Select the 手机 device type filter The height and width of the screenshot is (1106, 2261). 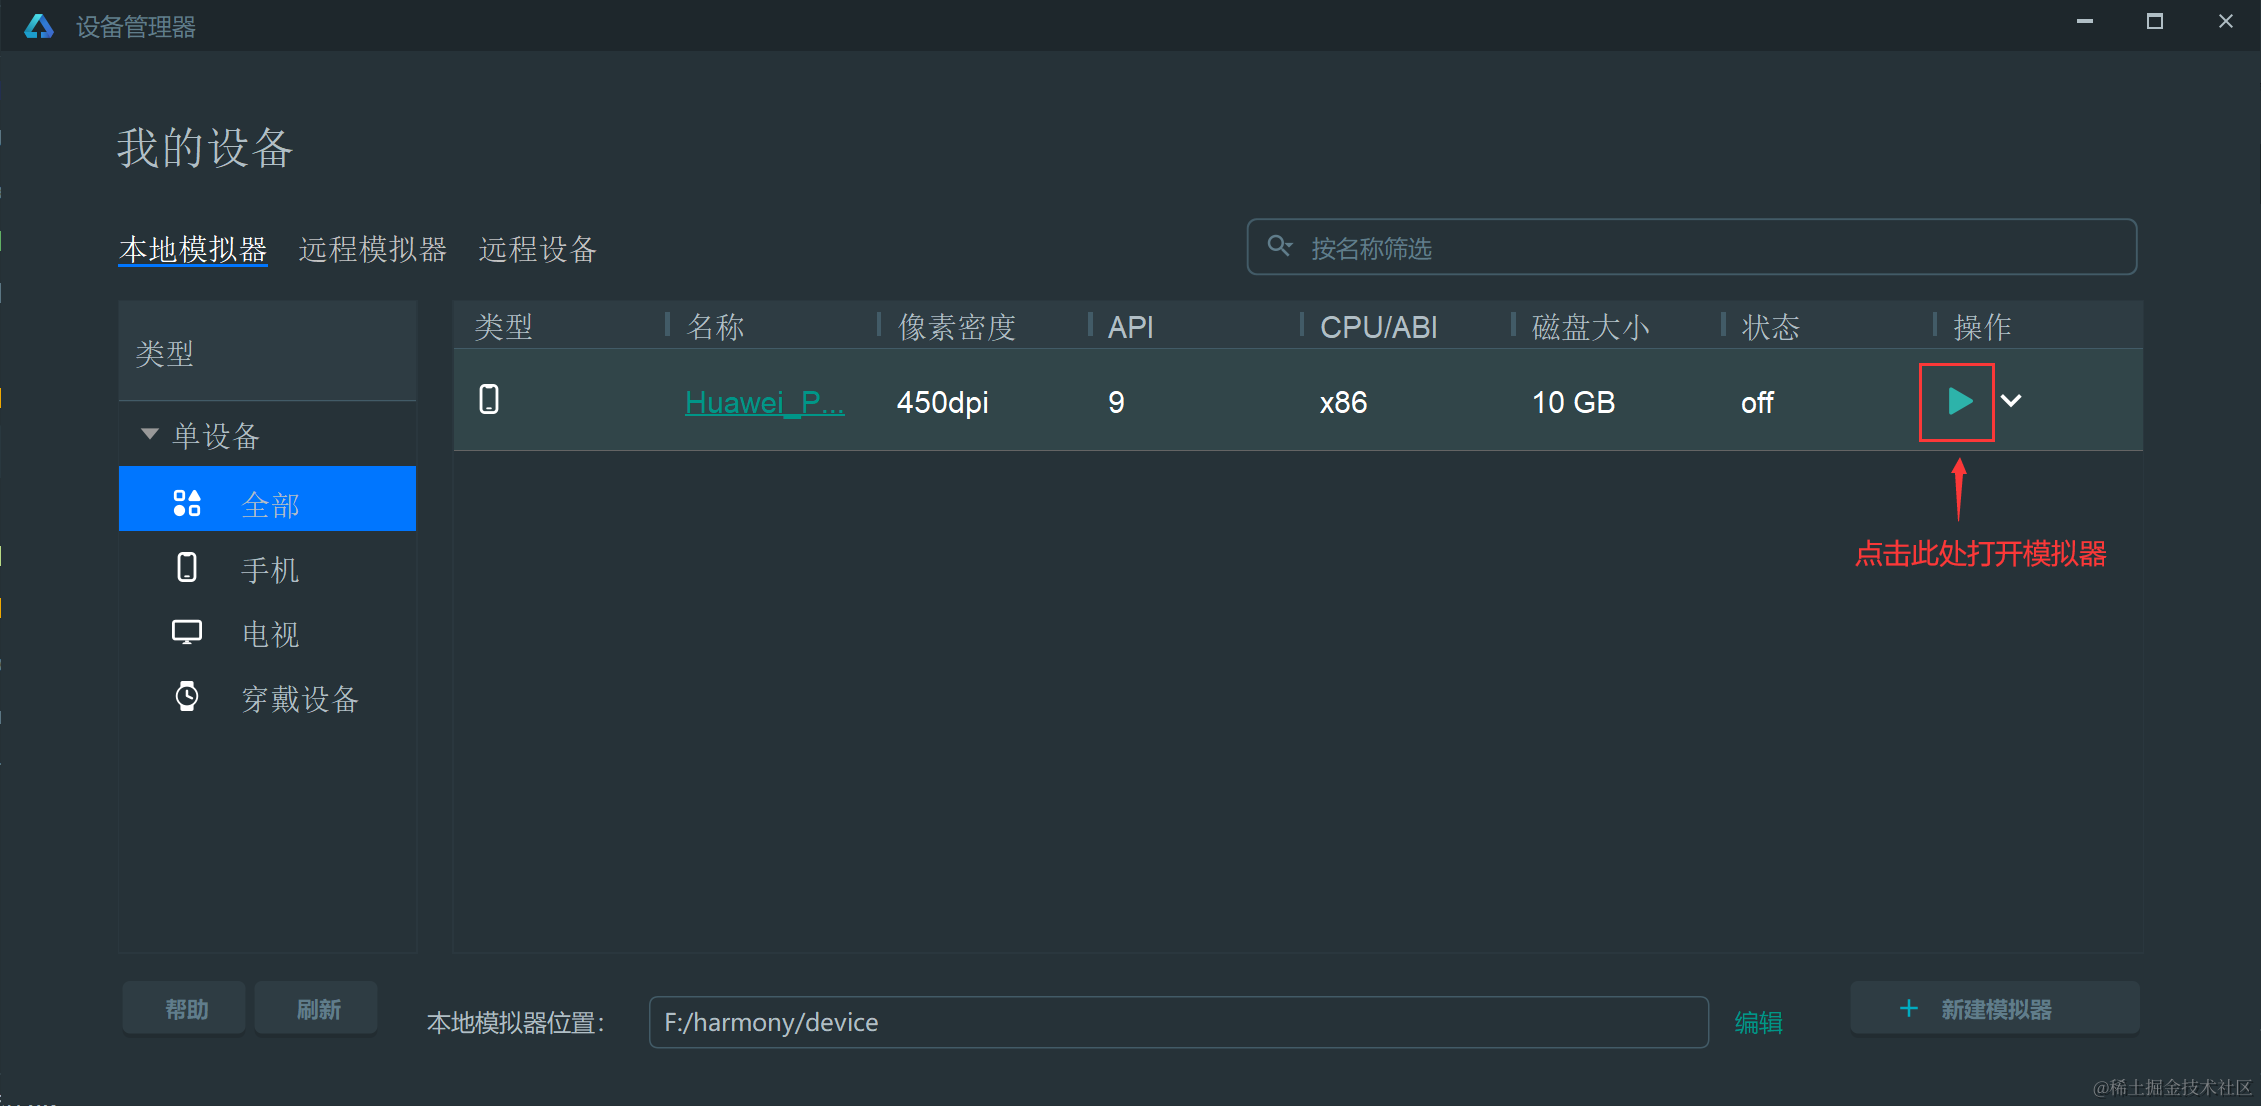coord(264,568)
